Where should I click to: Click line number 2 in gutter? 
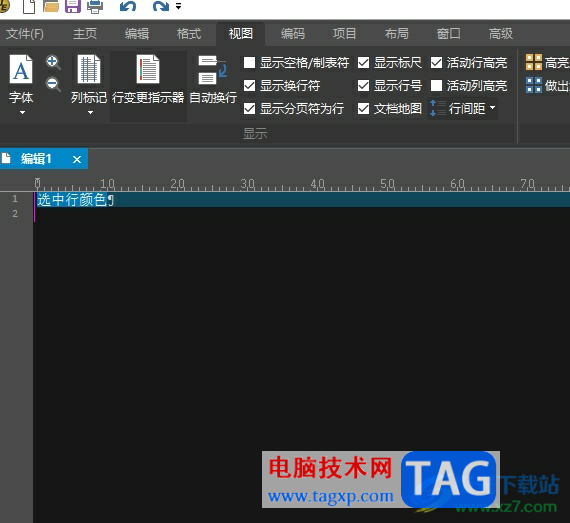pyautogui.click(x=15, y=214)
